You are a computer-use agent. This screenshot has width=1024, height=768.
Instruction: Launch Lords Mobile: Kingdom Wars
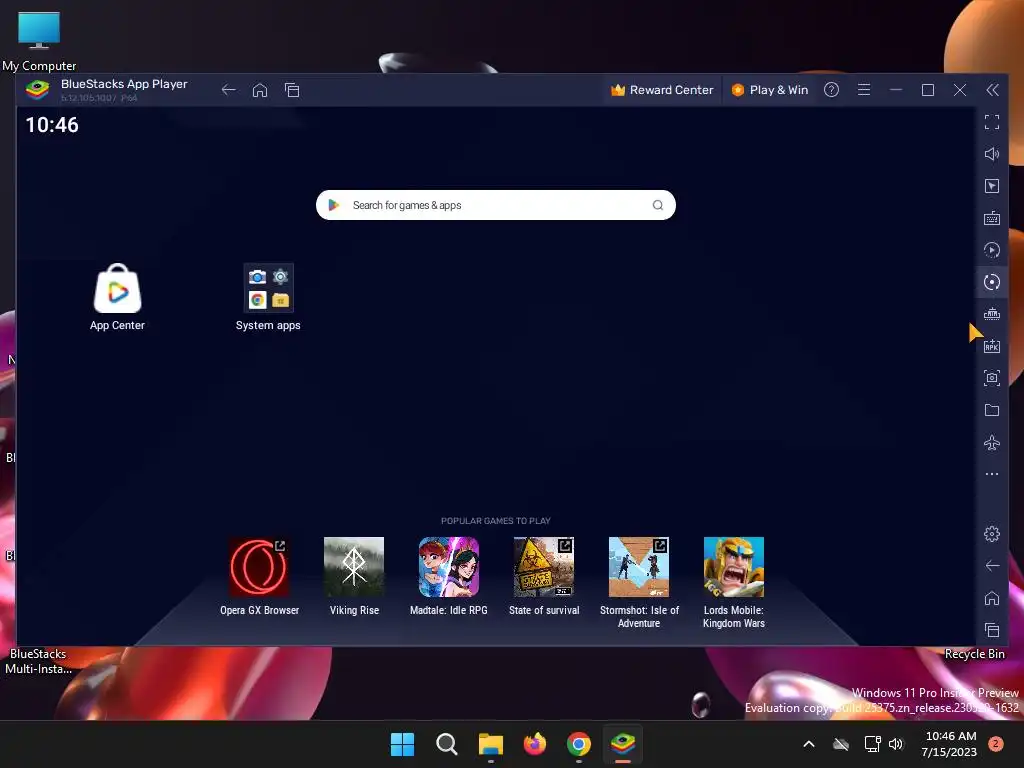pyautogui.click(x=733, y=567)
